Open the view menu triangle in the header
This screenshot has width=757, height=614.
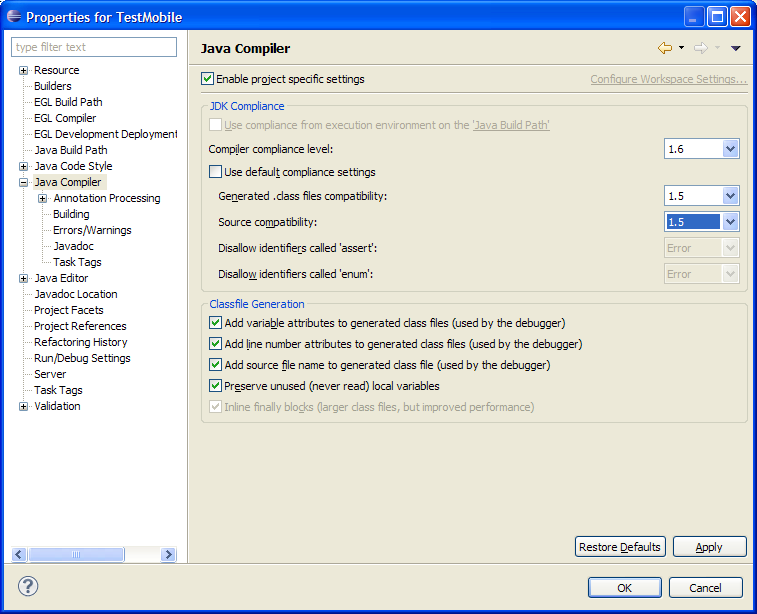tap(735, 48)
